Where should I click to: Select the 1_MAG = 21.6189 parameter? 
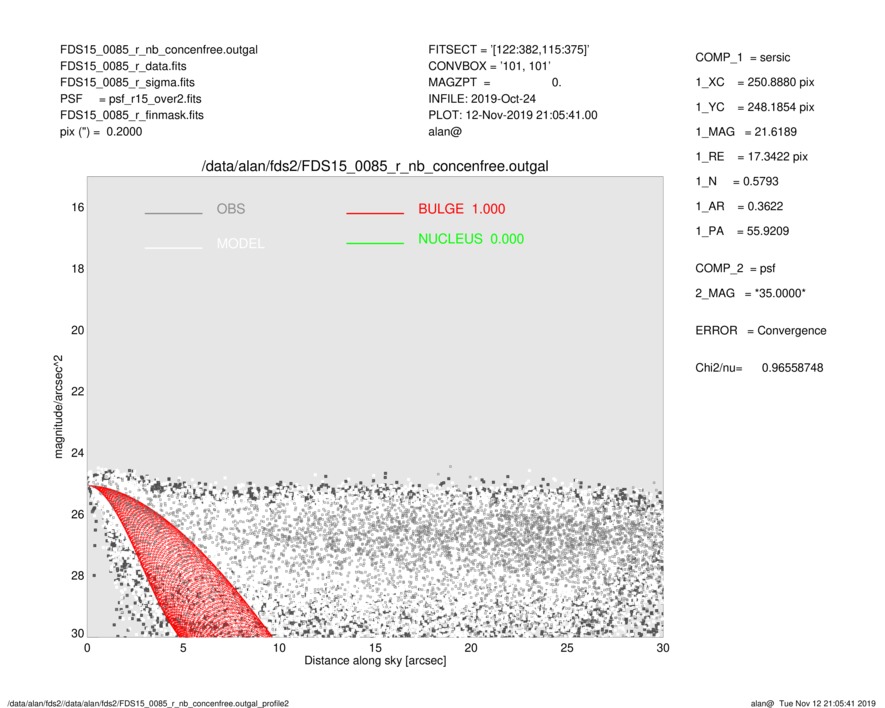746,132
